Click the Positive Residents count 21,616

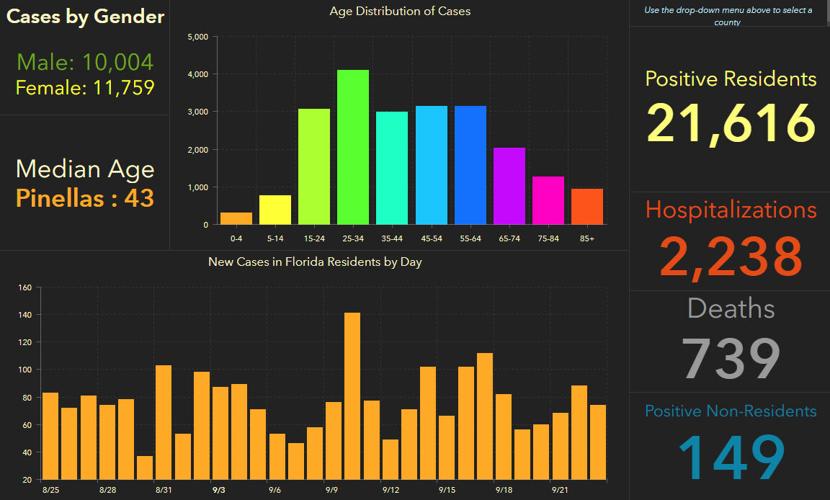coord(731,123)
